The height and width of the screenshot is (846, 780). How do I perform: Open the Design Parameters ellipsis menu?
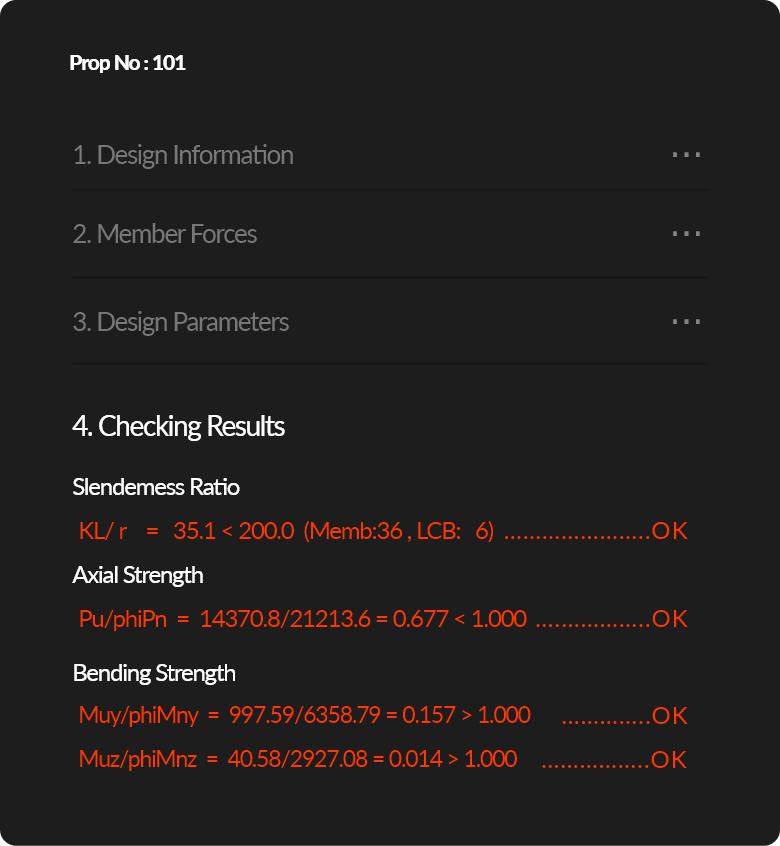pos(686,322)
